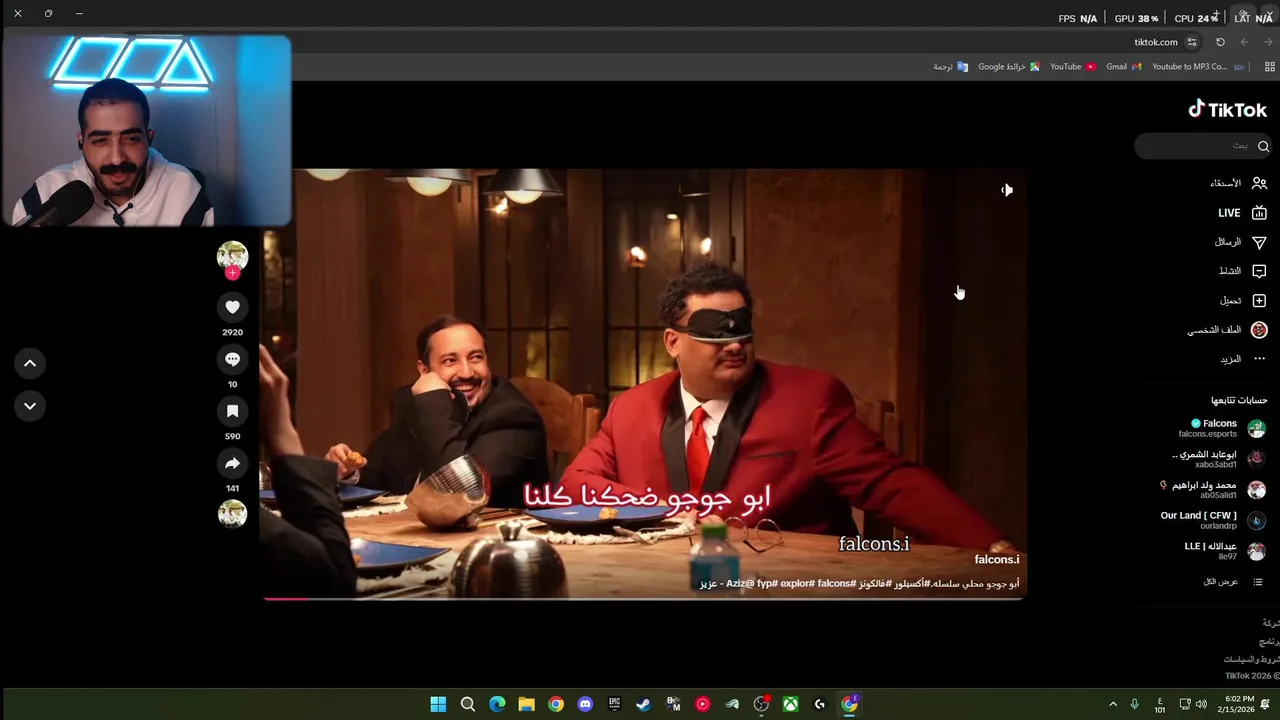The height and width of the screenshot is (720, 1280).
Task: Open File Explorer from the taskbar
Action: click(x=526, y=704)
